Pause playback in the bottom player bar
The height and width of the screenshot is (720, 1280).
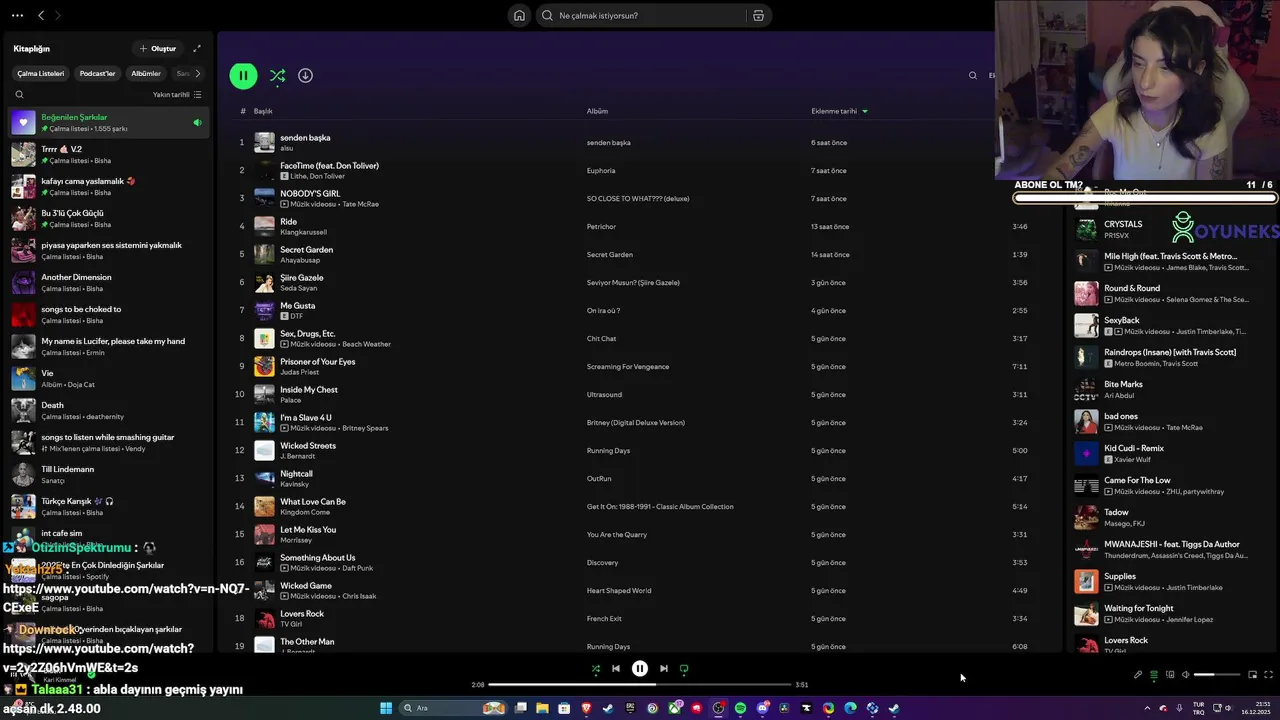(x=640, y=669)
